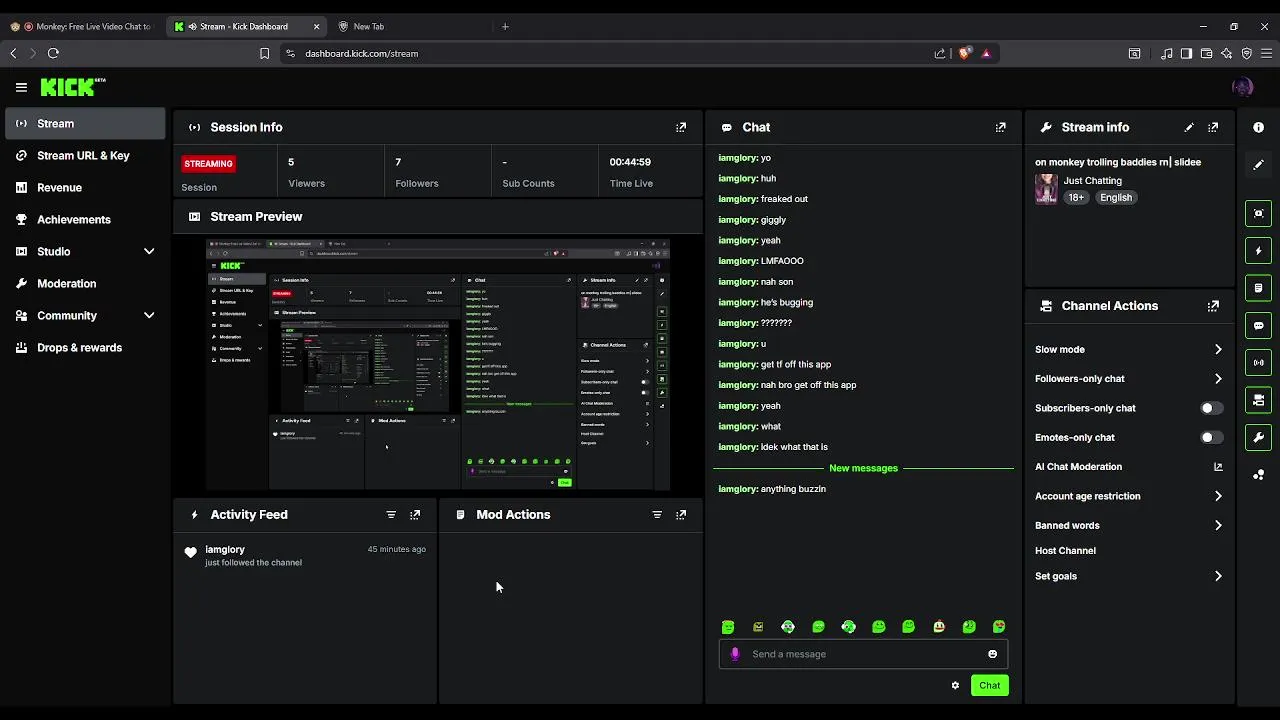Screen dimensions: 1280x720
Task: Toggle the browser sidebar panel icon
Action: tap(1186, 53)
